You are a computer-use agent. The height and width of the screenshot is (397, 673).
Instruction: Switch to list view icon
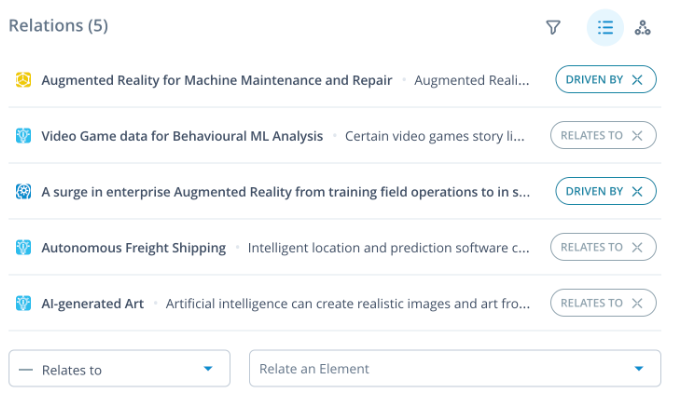pyautogui.click(x=605, y=27)
